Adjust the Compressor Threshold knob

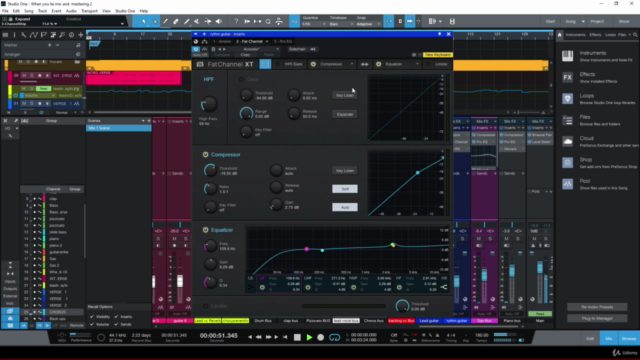pyautogui.click(x=210, y=170)
